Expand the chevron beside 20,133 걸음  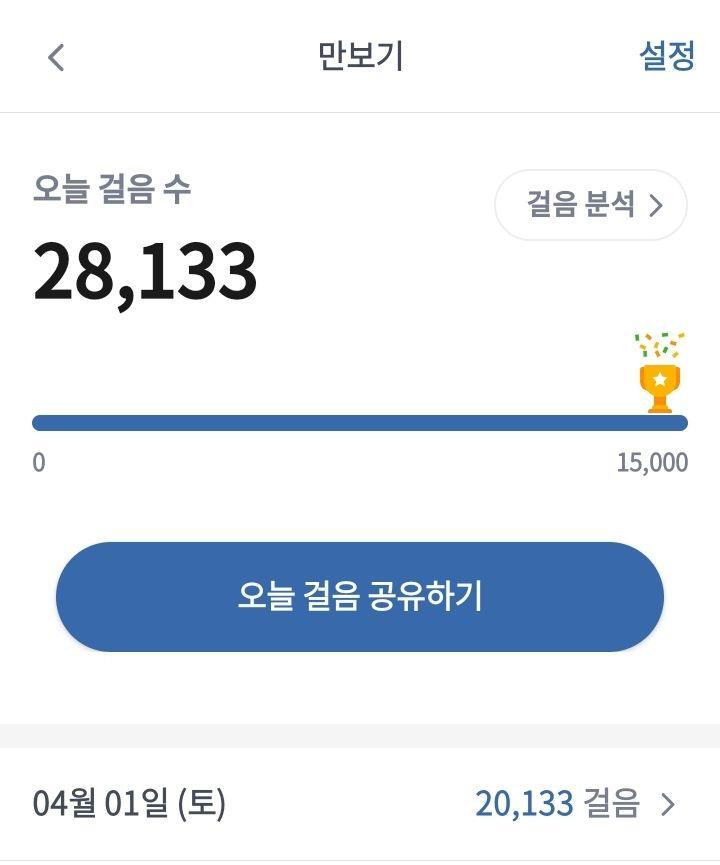(x=668, y=804)
